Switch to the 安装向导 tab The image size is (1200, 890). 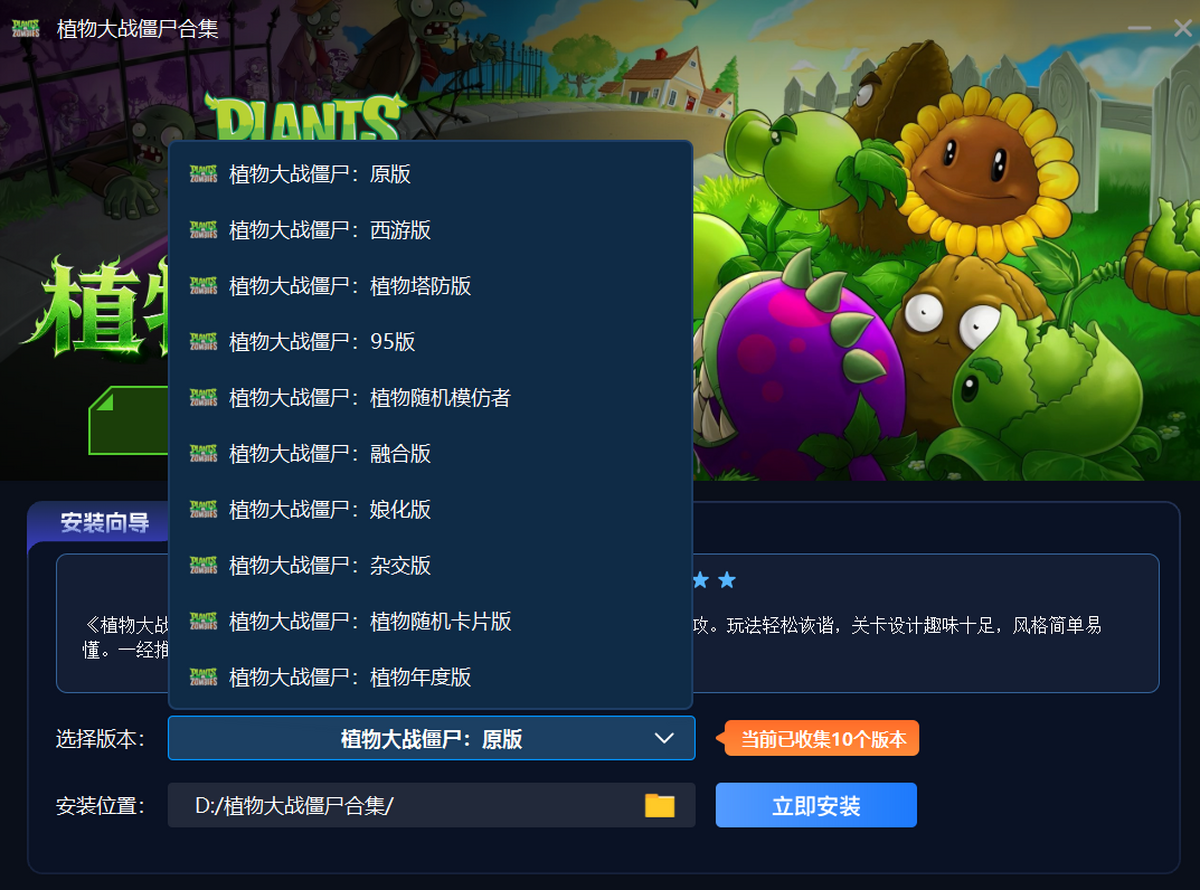104,523
